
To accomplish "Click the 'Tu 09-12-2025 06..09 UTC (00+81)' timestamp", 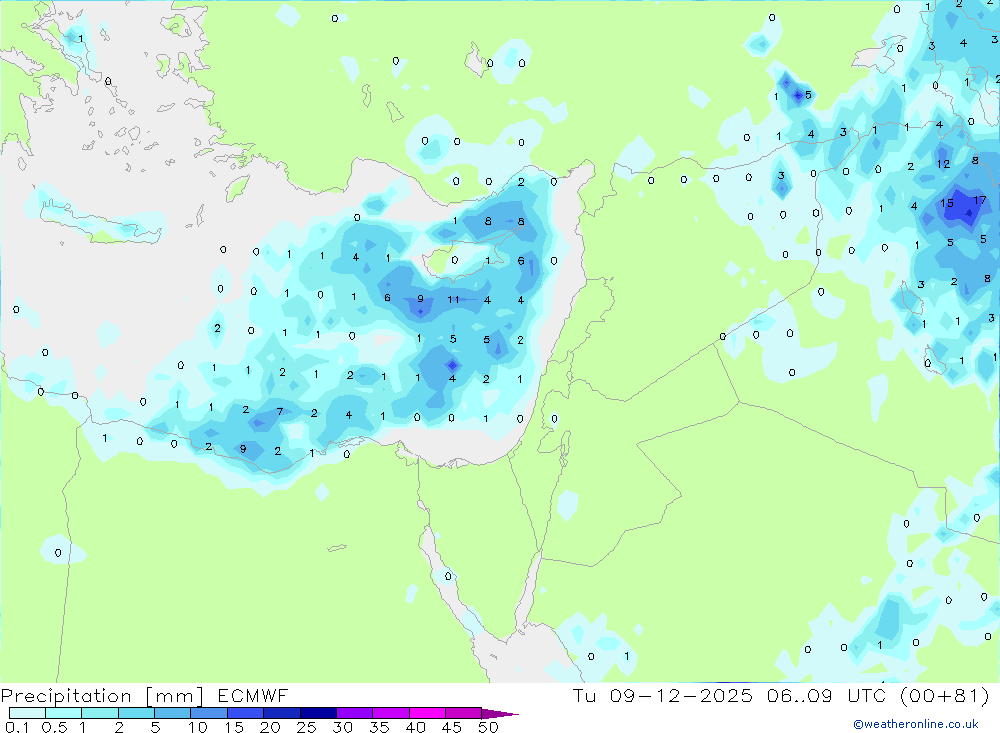I will [x=781, y=695].
